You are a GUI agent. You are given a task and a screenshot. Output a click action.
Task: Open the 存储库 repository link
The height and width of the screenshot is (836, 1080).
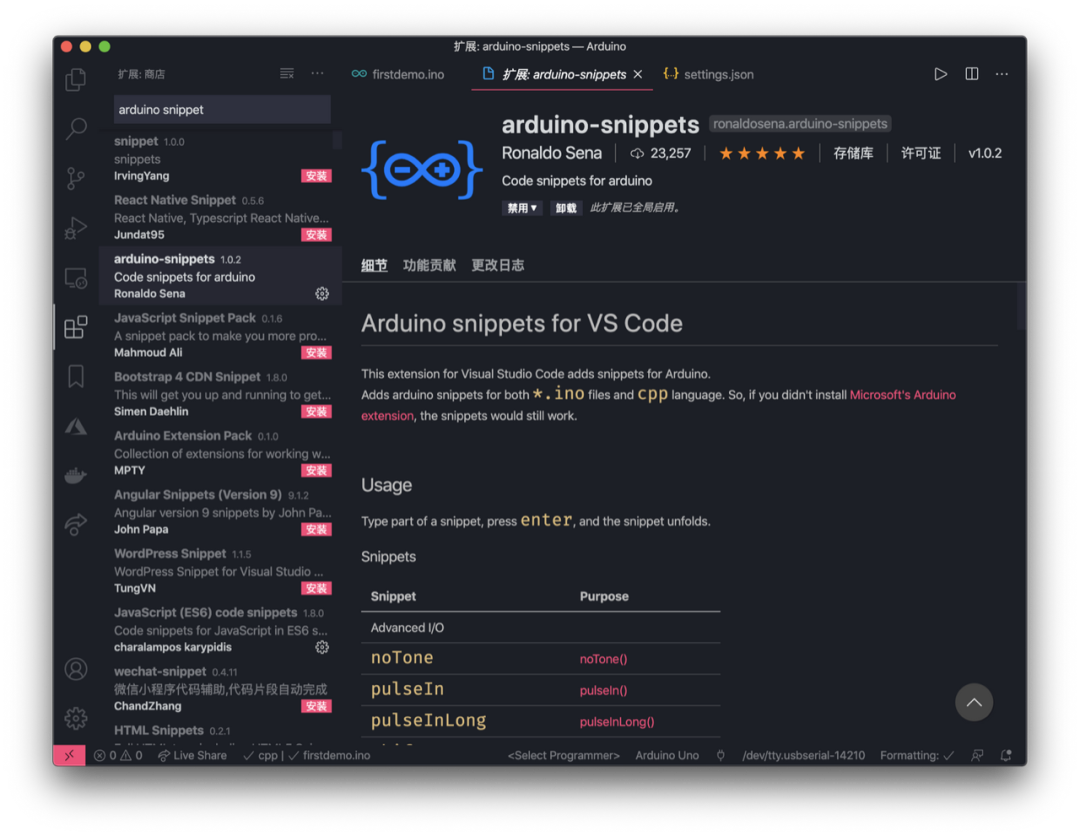(853, 153)
